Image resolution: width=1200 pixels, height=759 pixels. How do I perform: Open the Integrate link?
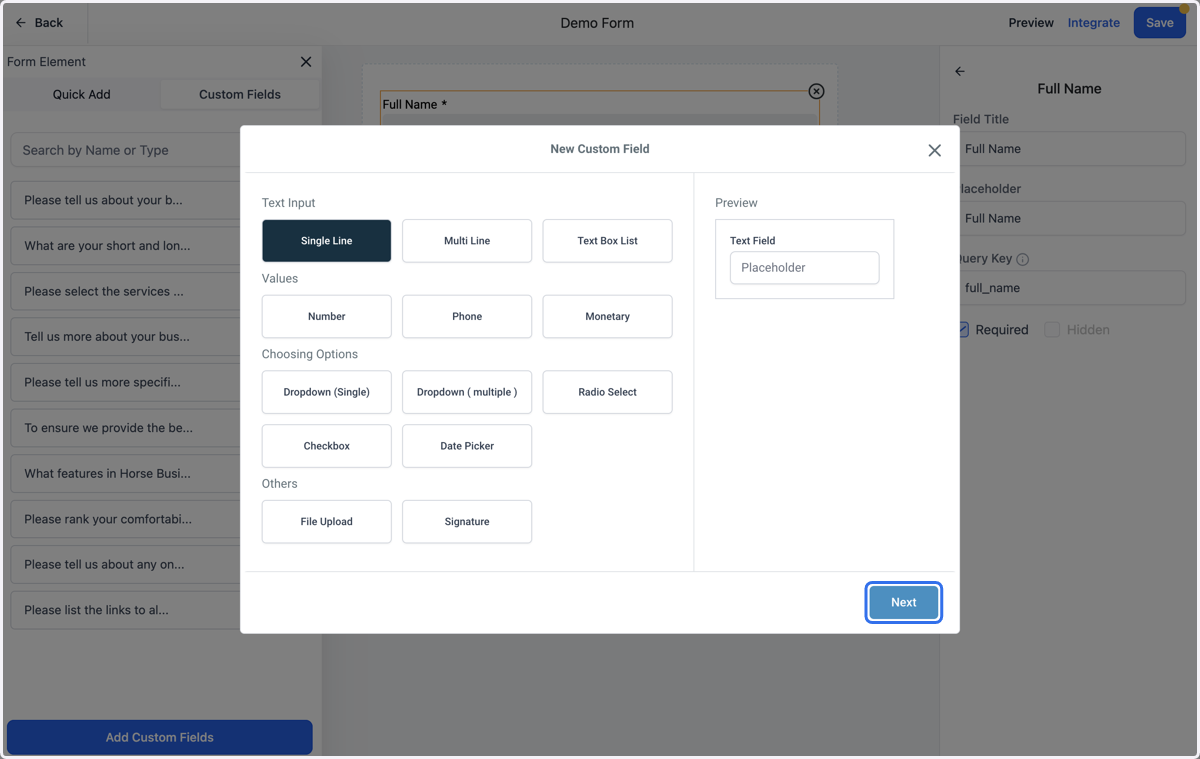click(x=1094, y=23)
